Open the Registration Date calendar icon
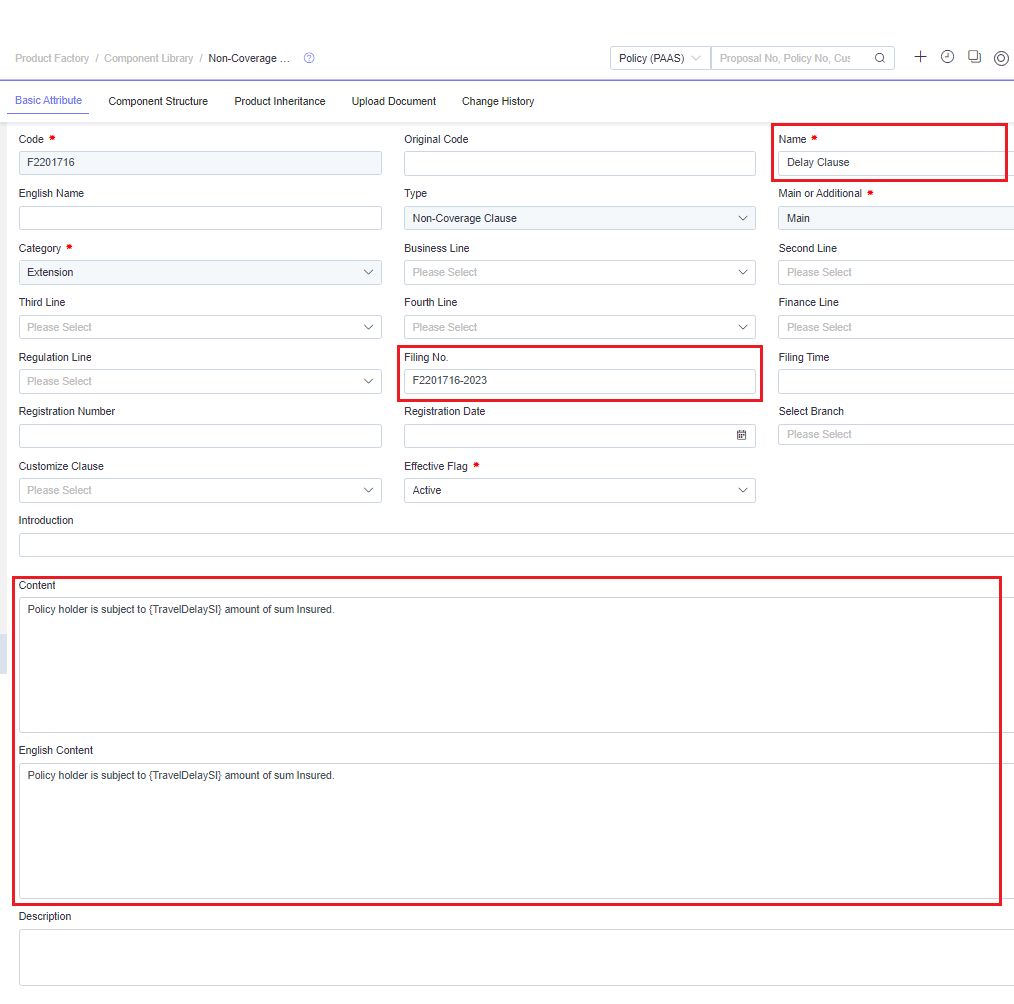The width and height of the screenshot is (1014, 1004). [x=741, y=436]
